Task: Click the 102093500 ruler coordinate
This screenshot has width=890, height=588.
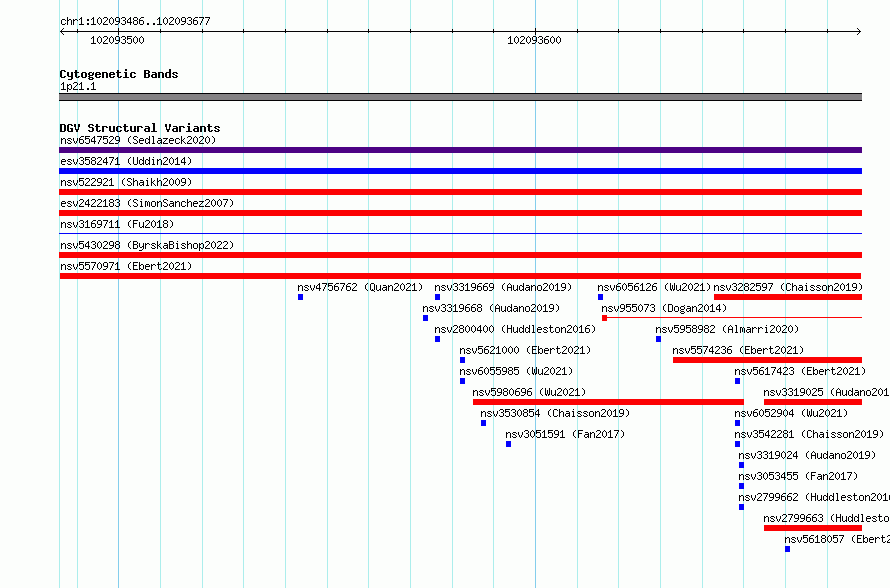Action: point(117,40)
